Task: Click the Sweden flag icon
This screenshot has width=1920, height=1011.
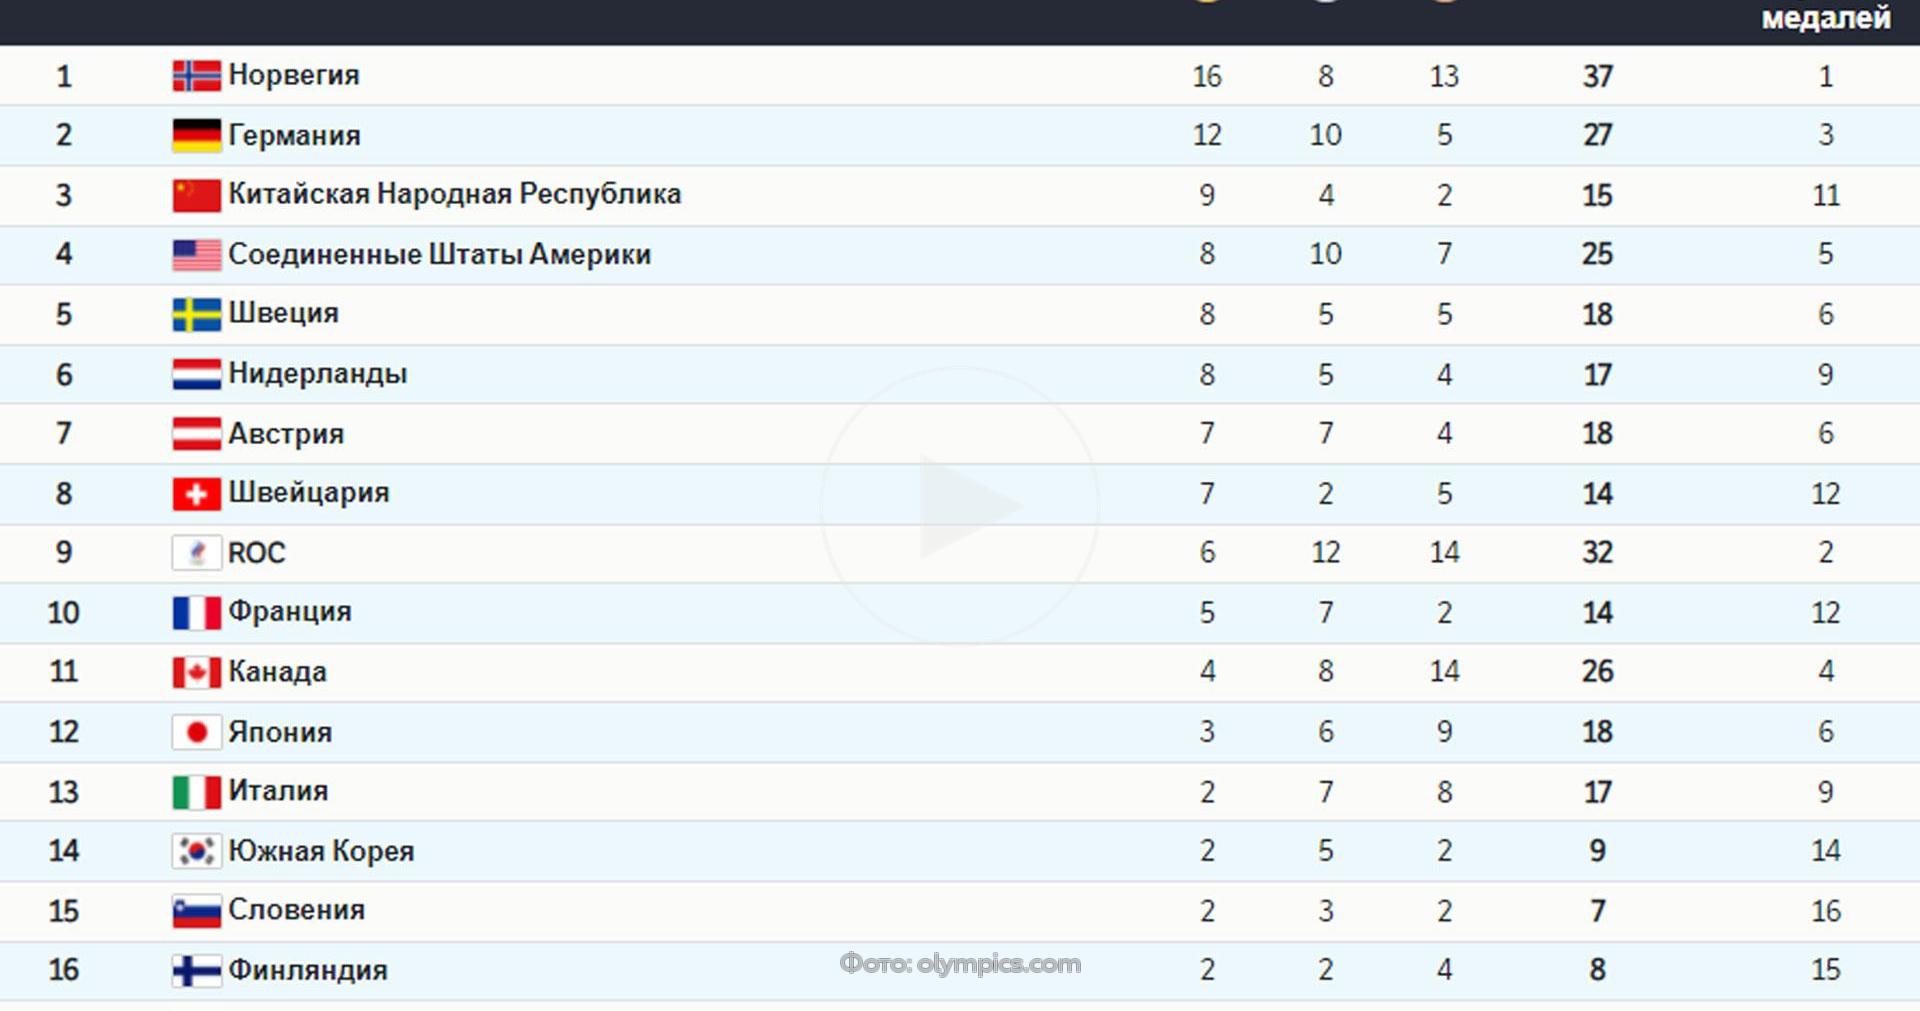Action: click(196, 314)
